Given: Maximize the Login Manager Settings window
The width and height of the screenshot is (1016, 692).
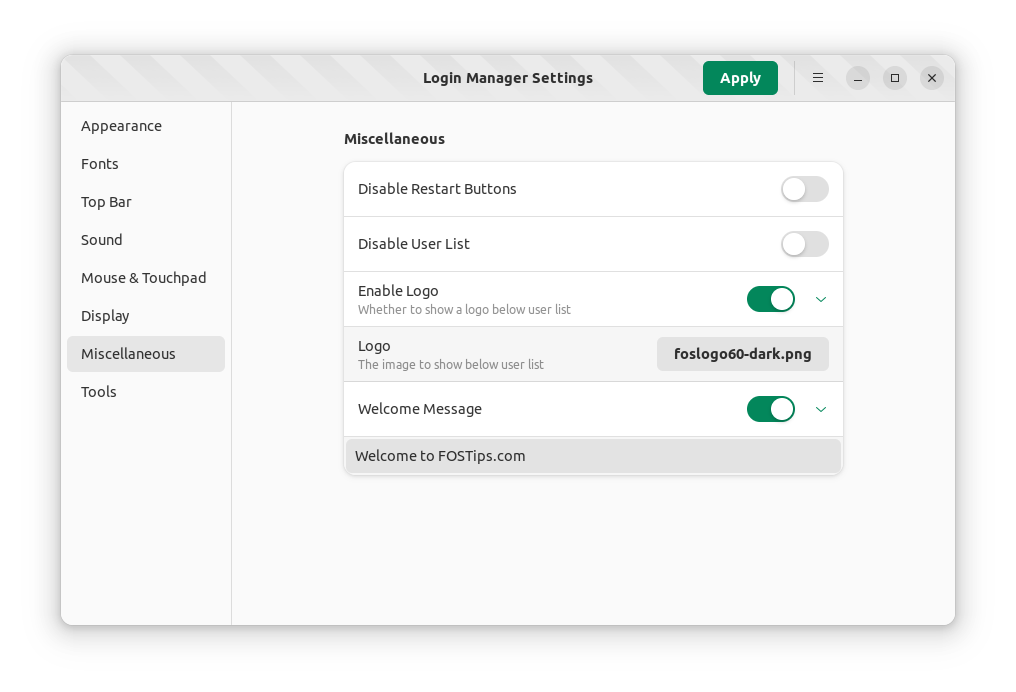Looking at the screenshot, I should (x=895, y=78).
